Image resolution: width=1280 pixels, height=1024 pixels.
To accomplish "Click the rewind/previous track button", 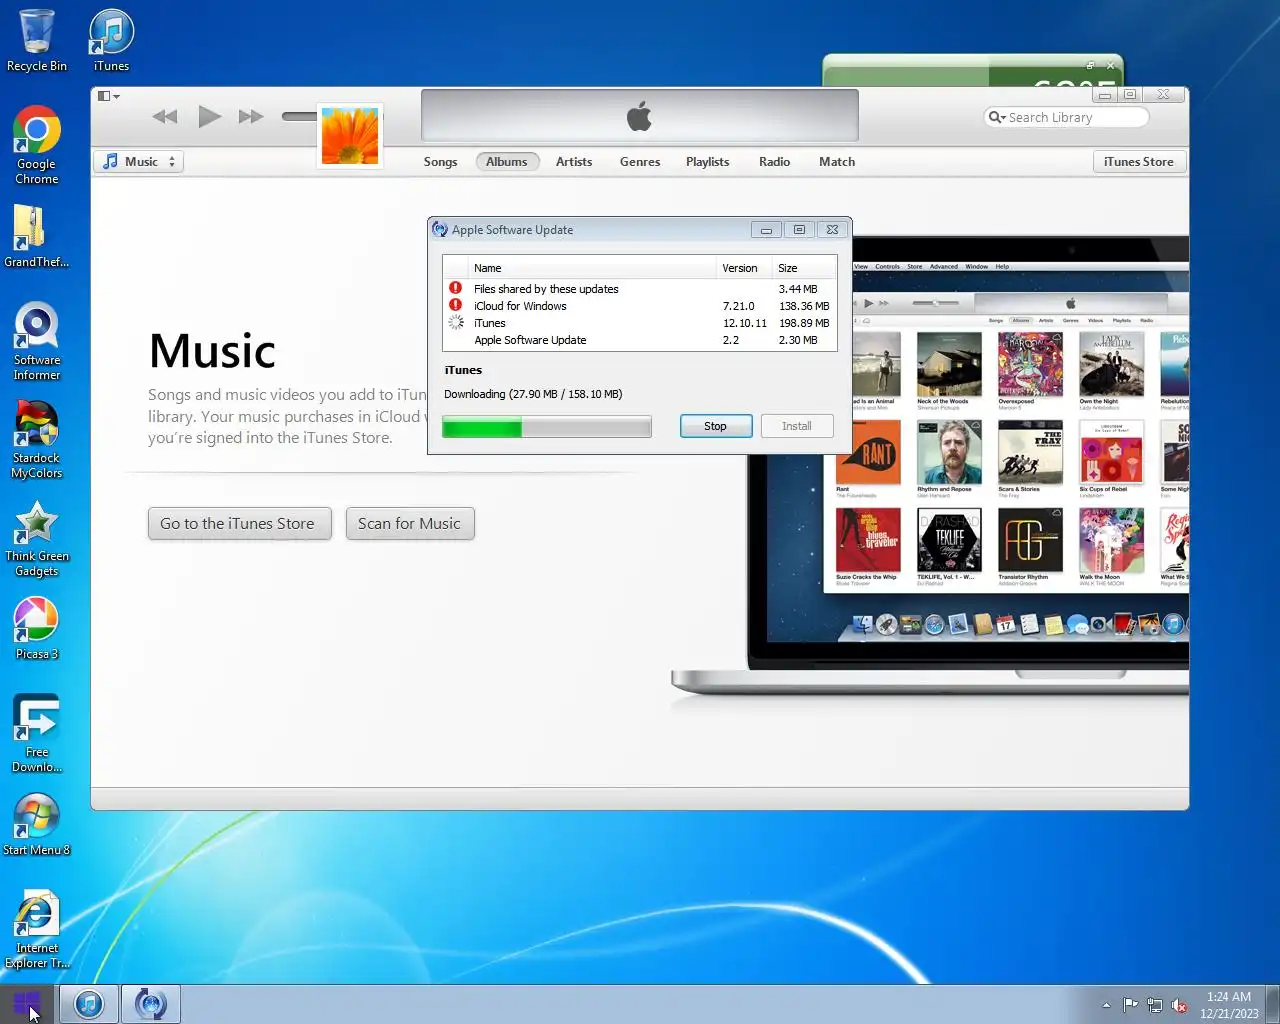I will point(165,117).
